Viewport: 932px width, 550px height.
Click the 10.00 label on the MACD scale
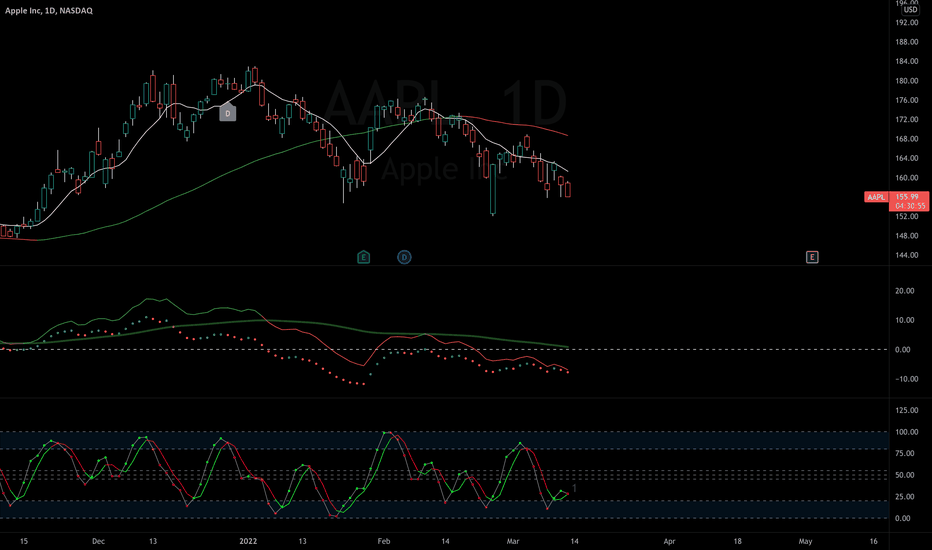(x=905, y=320)
